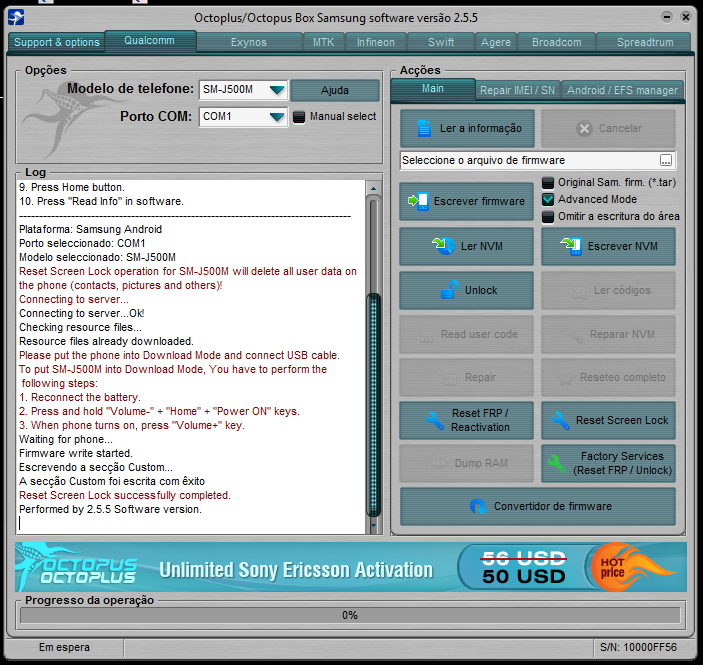Click the S/N: 10000FF56 status entry
Image resolution: width=703 pixels, height=665 pixels.
click(638, 647)
